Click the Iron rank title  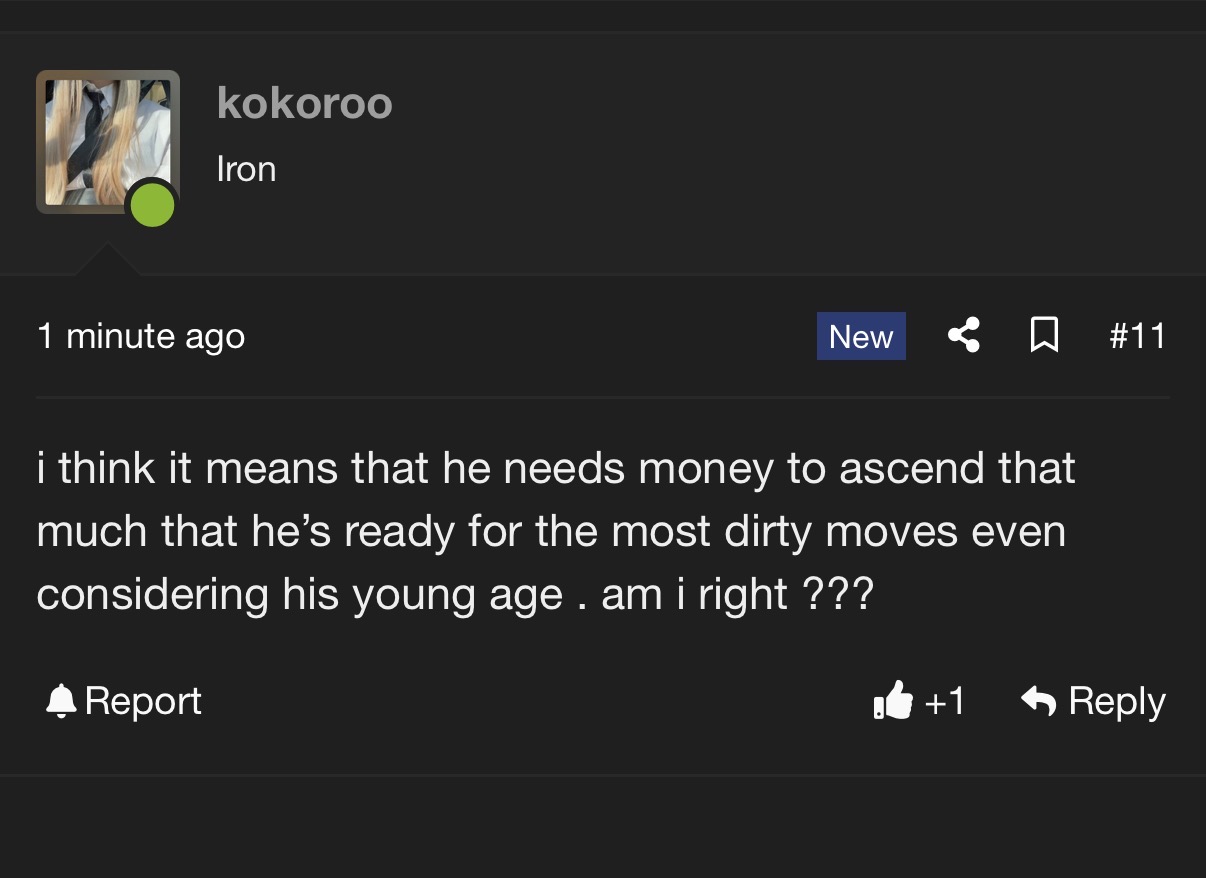pyautogui.click(x=246, y=169)
